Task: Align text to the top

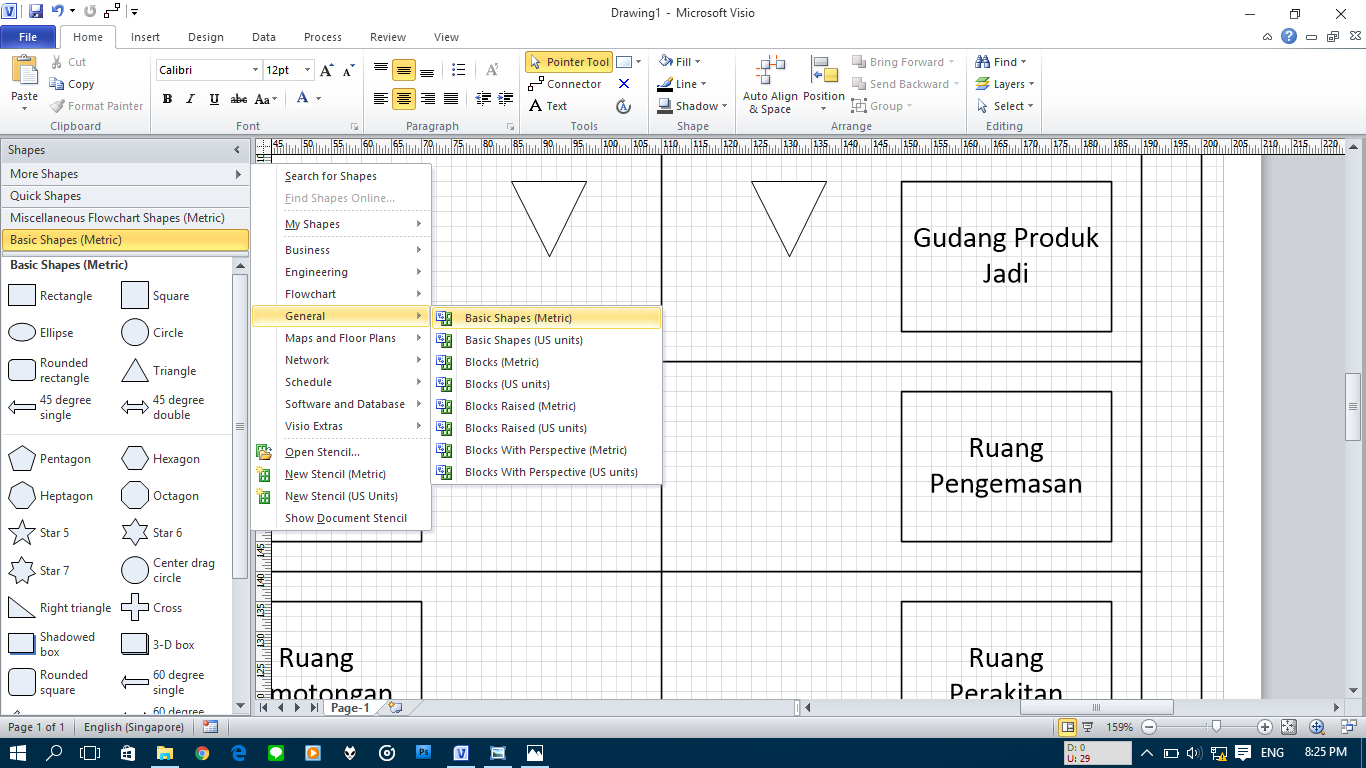Action: click(381, 70)
